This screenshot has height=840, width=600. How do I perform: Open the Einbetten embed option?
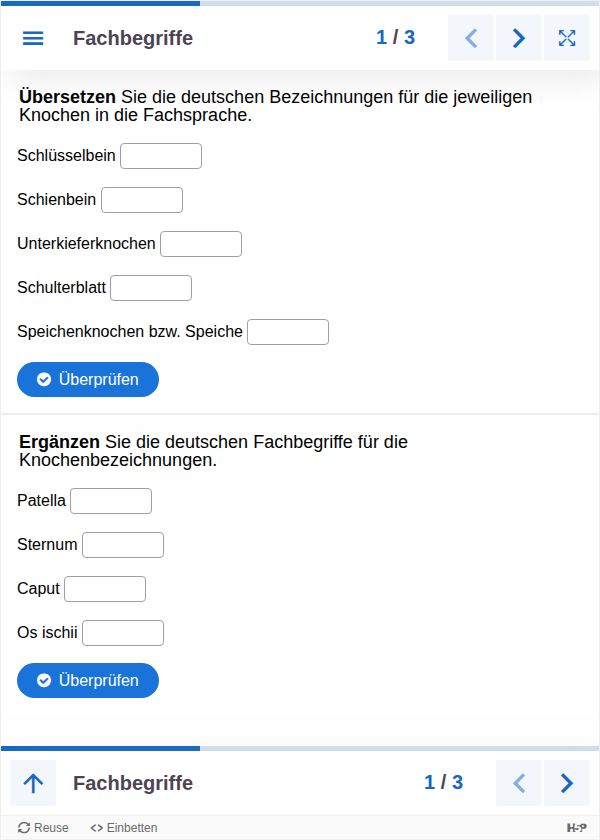[124, 828]
